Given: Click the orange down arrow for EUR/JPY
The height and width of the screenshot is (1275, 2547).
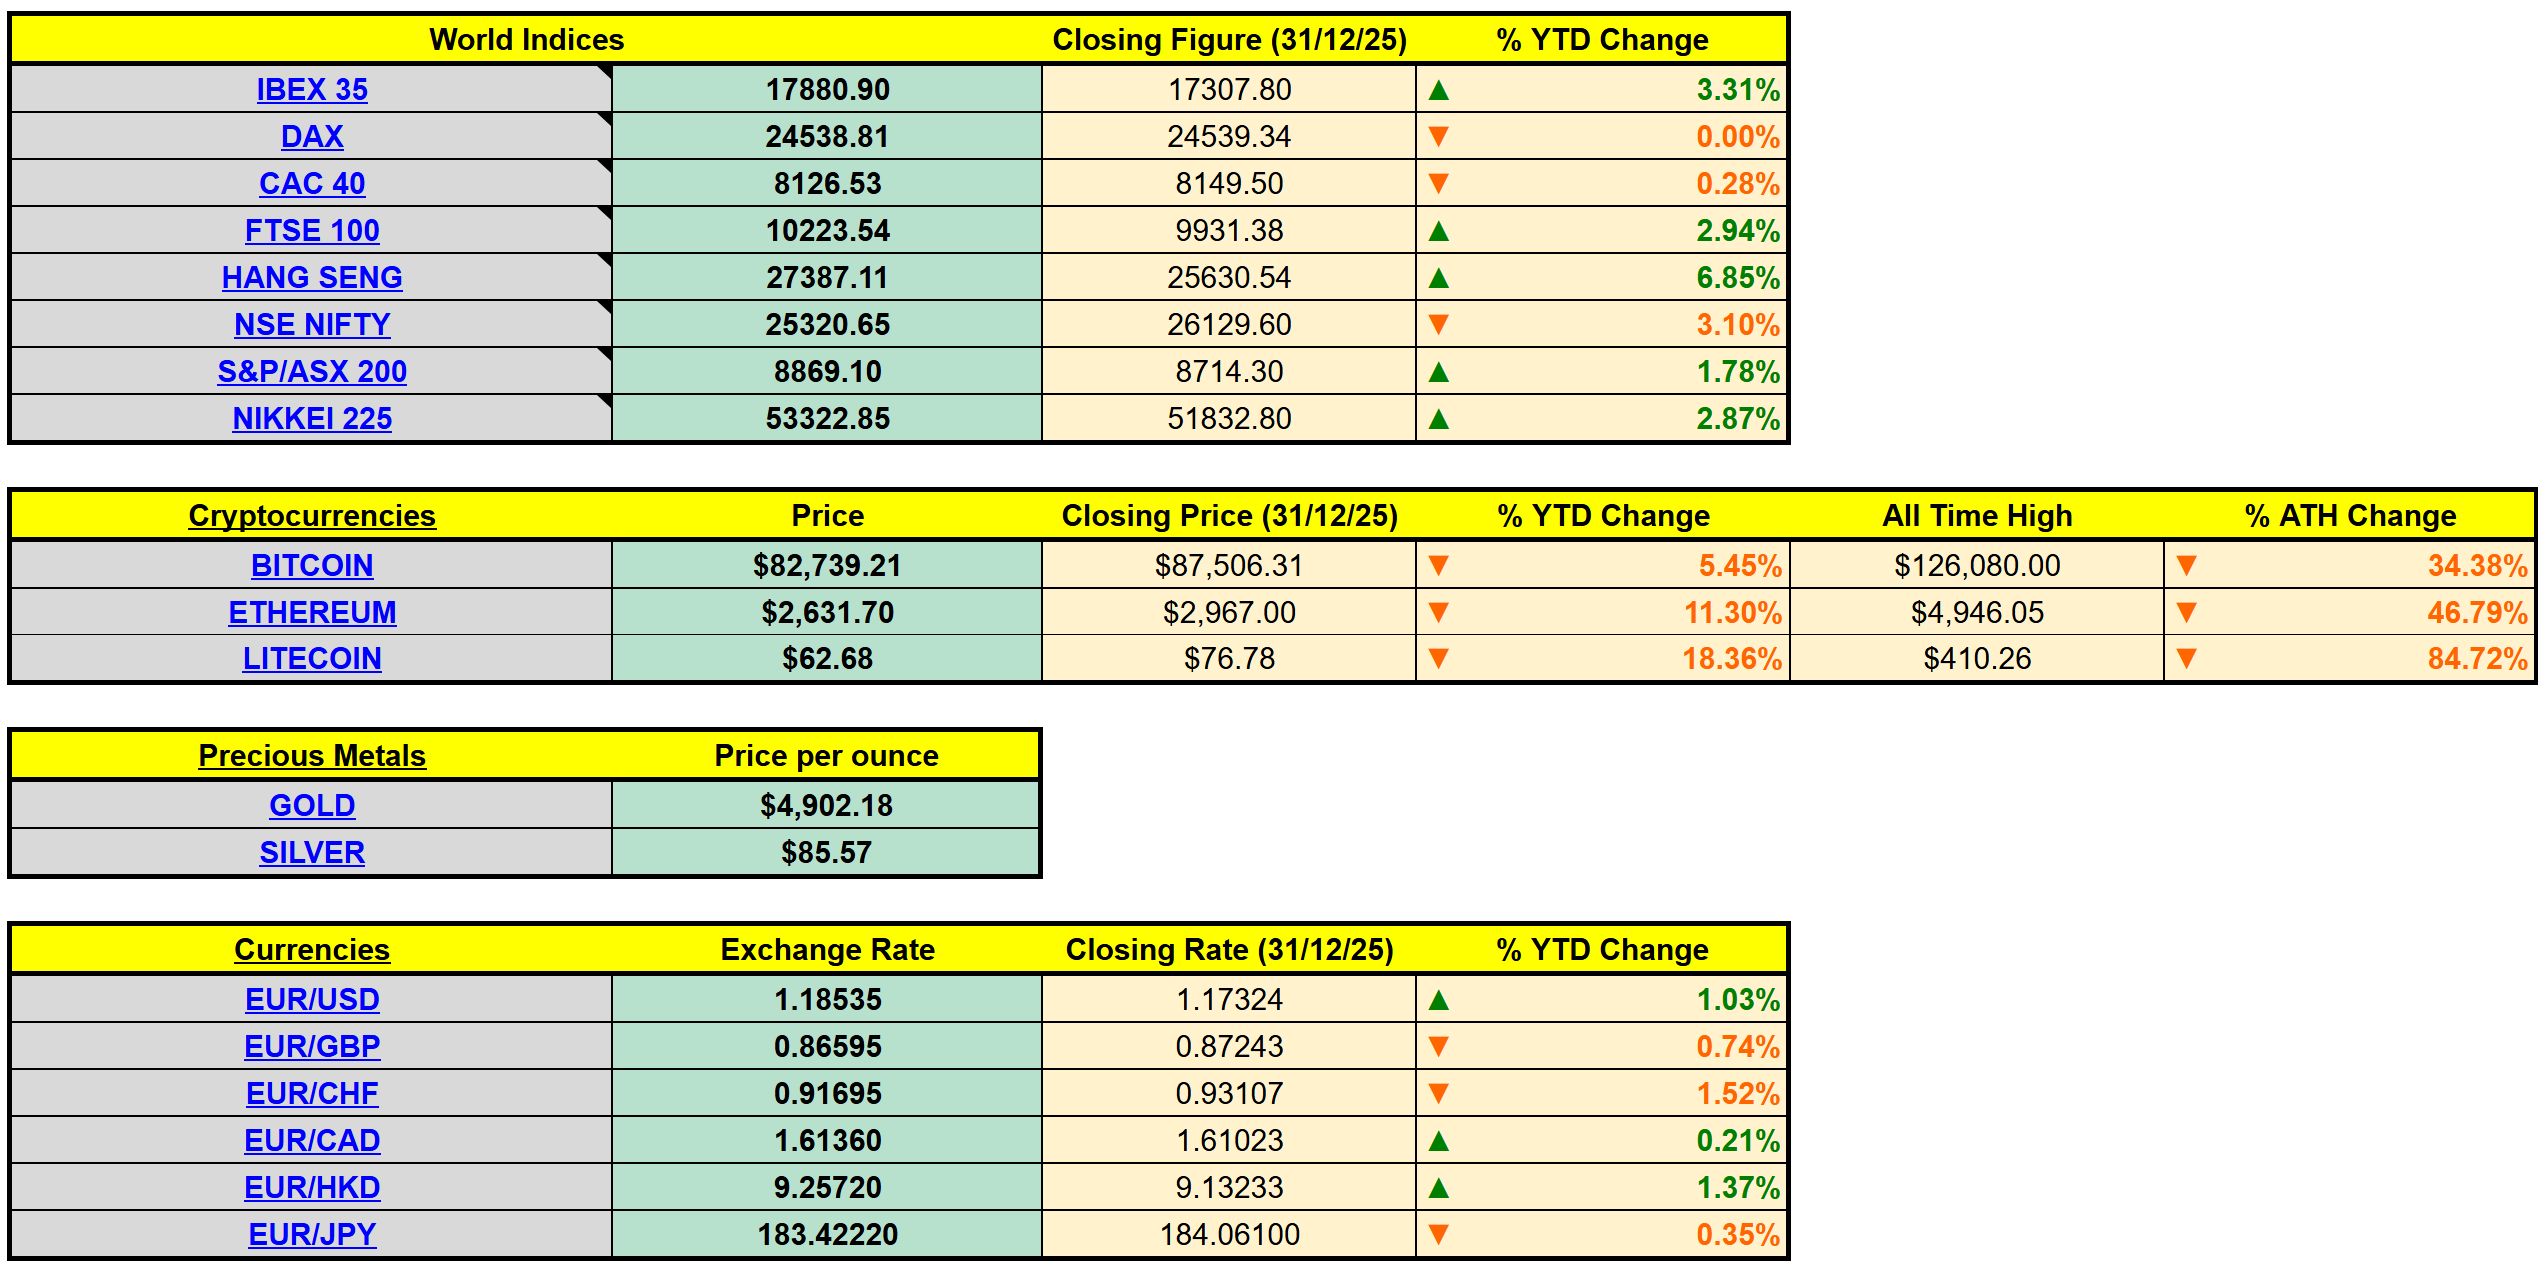Looking at the screenshot, I should click(1438, 1235).
